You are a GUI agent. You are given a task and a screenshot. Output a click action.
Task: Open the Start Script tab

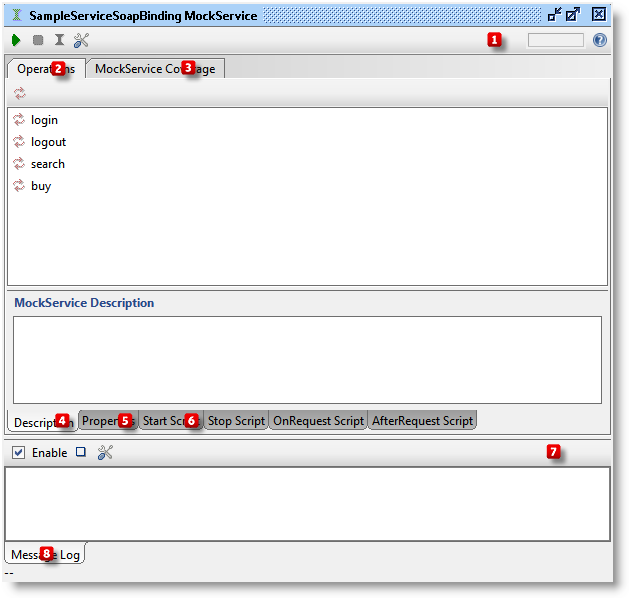tap(171, 420)
